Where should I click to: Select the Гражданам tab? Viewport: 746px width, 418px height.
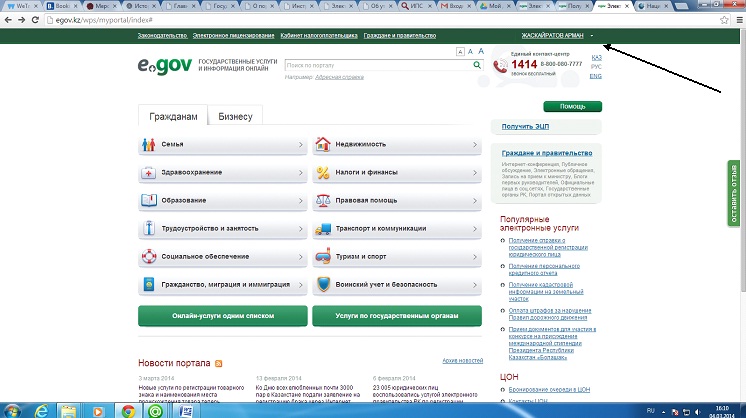click(x=172, y=116)
